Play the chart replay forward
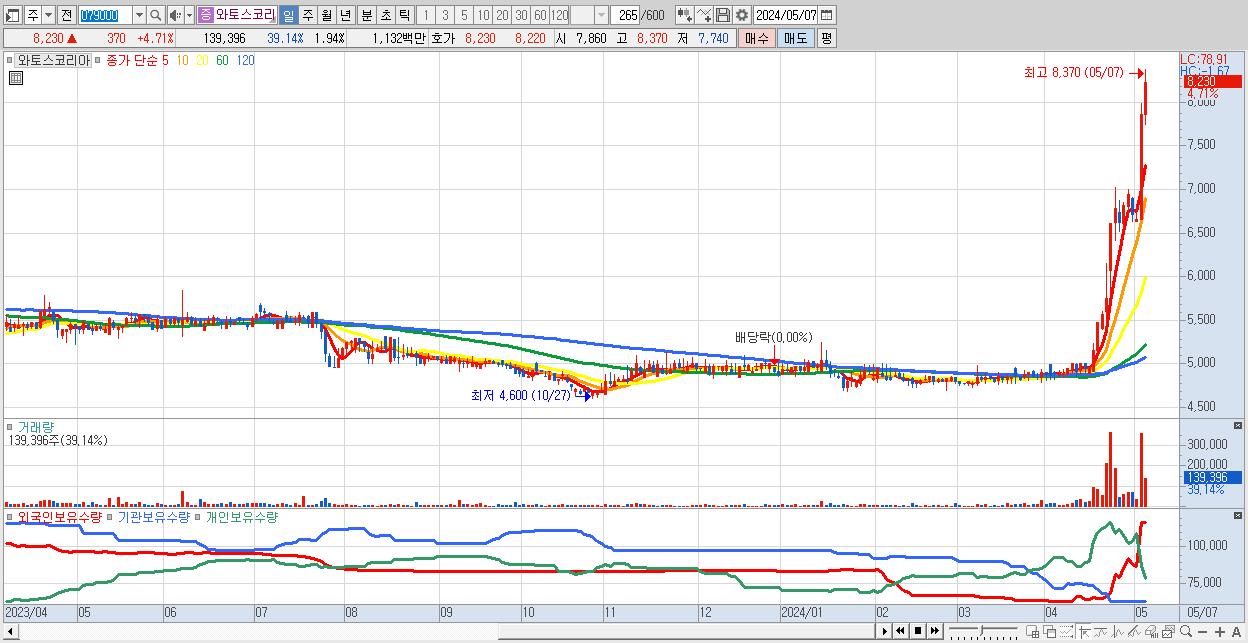Screen dimensions: 1248x643 click(x=885, y=631)
